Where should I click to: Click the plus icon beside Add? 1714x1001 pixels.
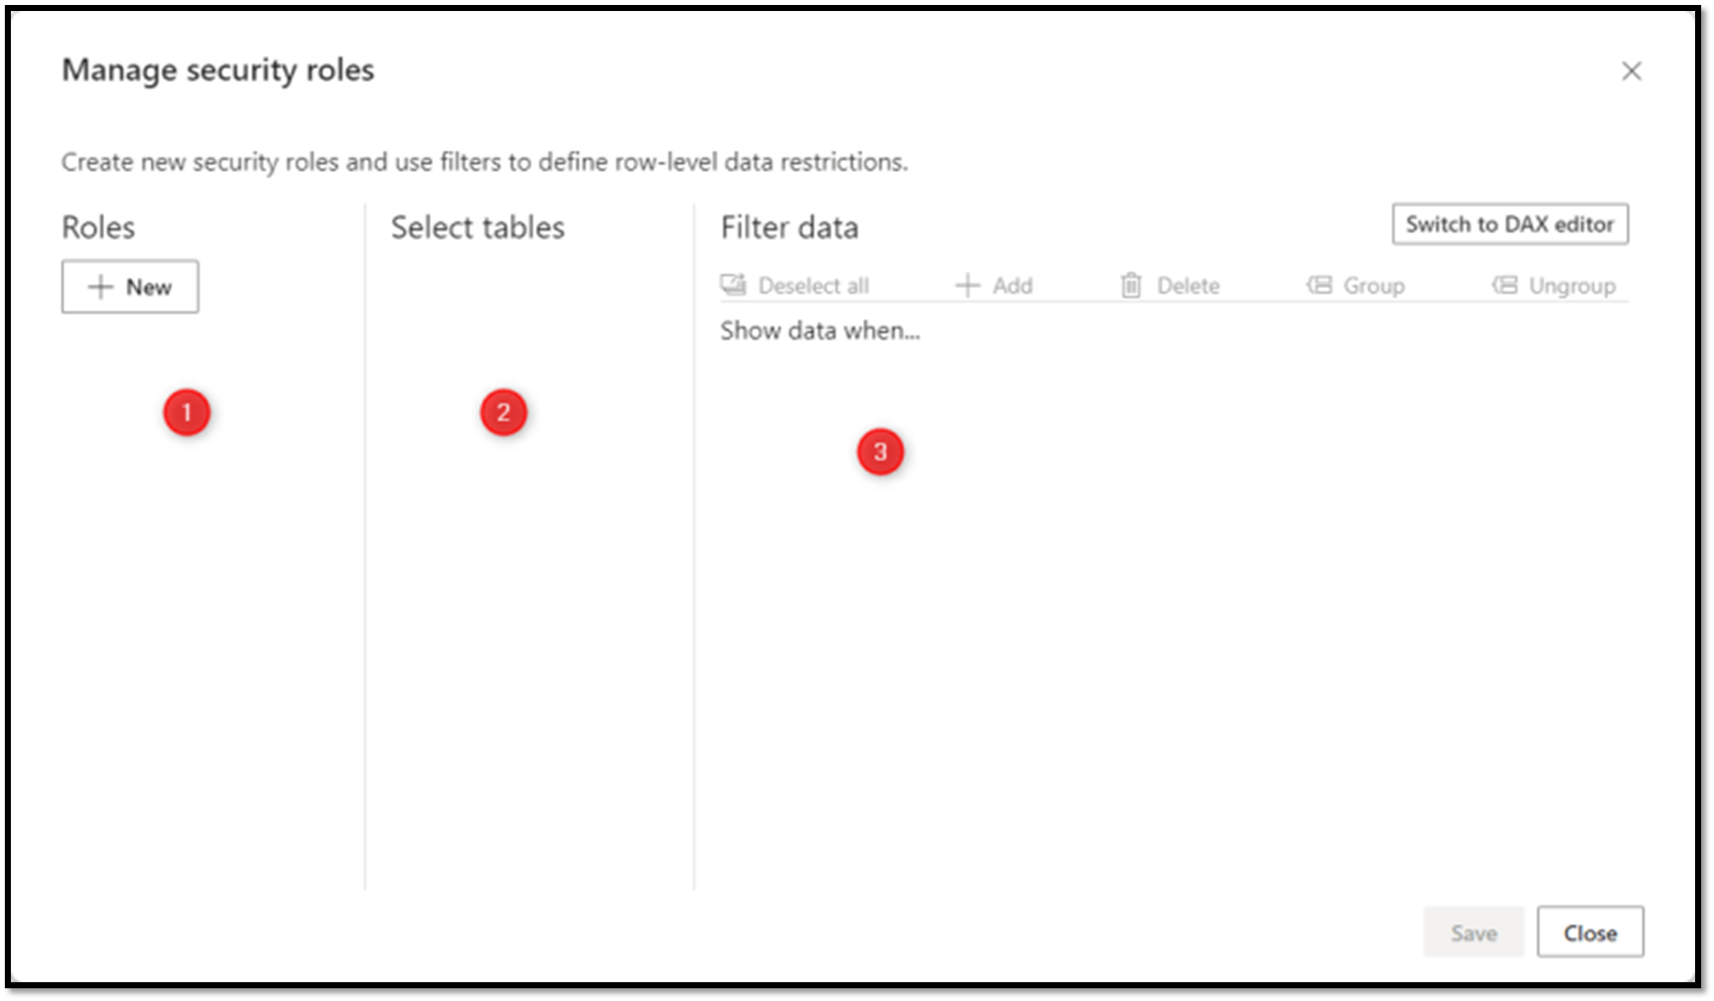(967, 285)
